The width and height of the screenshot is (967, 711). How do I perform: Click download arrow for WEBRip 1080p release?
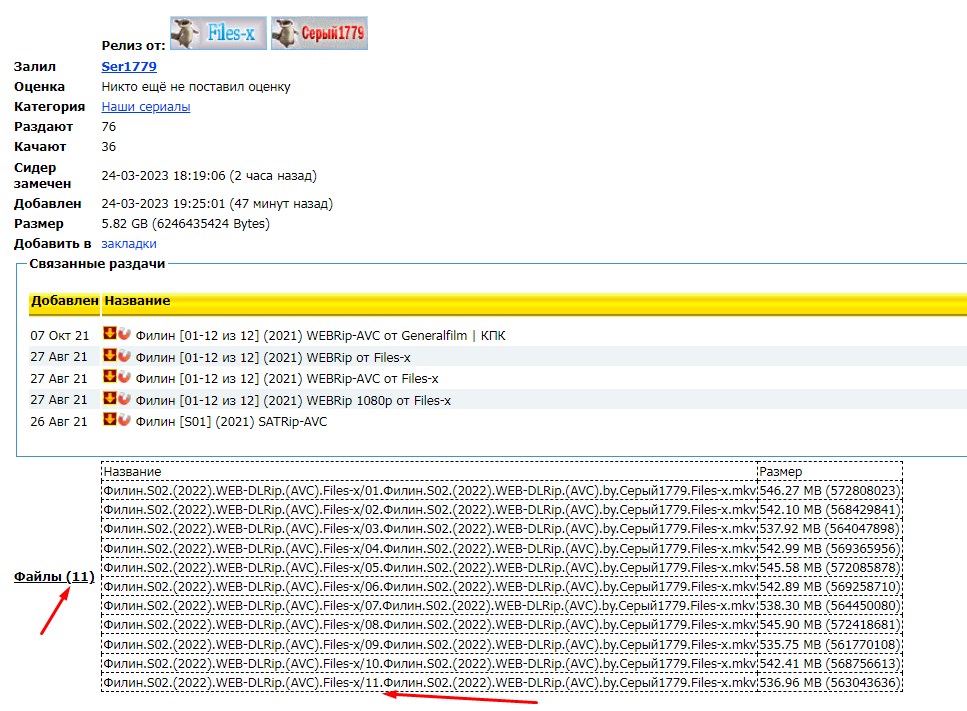[110, 399]
